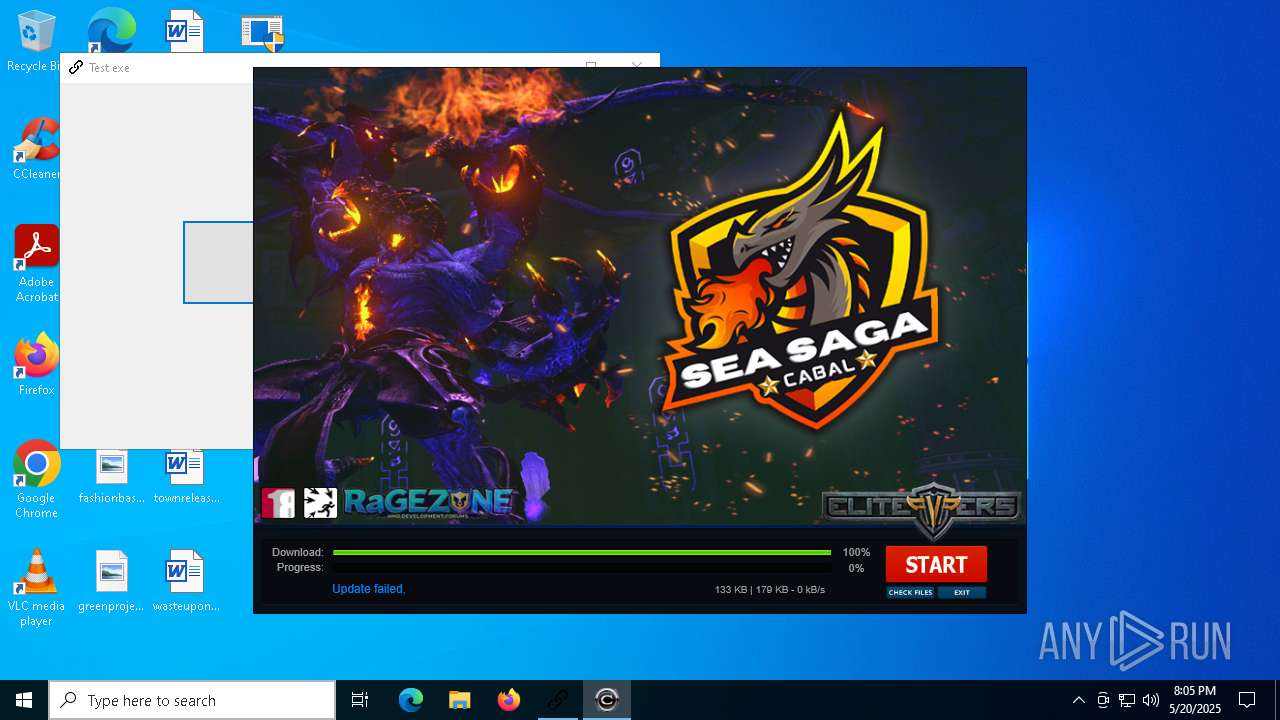The height and width of the screenshot is (720, 1280).
Task: Click the blue-outlined box in Test exe window
Action: (x=218, y=262)
